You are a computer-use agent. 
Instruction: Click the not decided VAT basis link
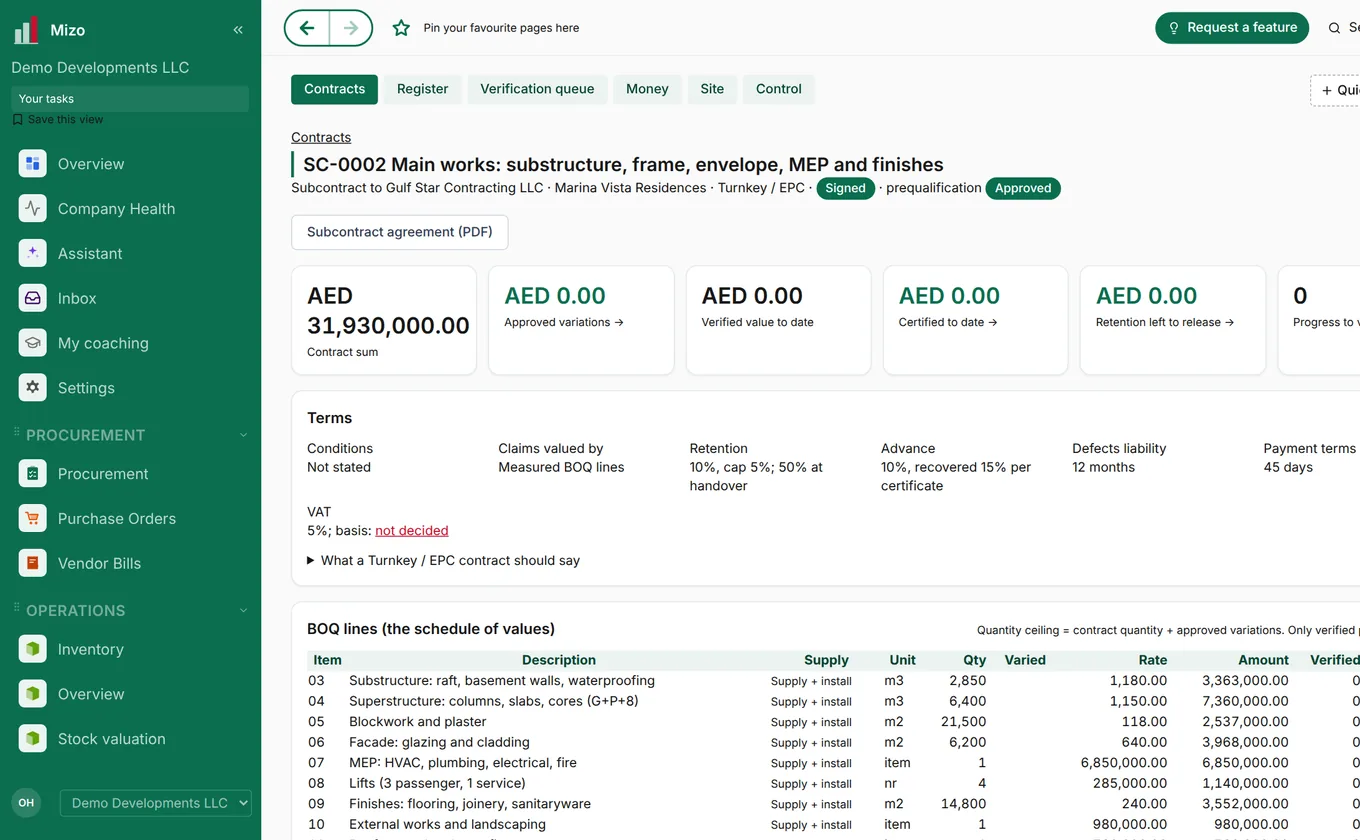pyautogui.click(x=412, y=531)
